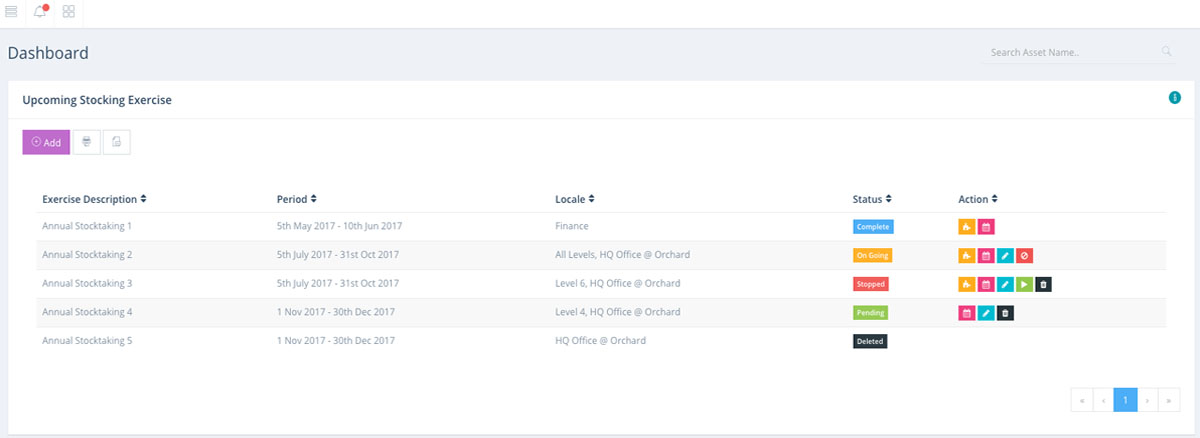
Task: Sort by Status column
Action: tap(872, 199)
